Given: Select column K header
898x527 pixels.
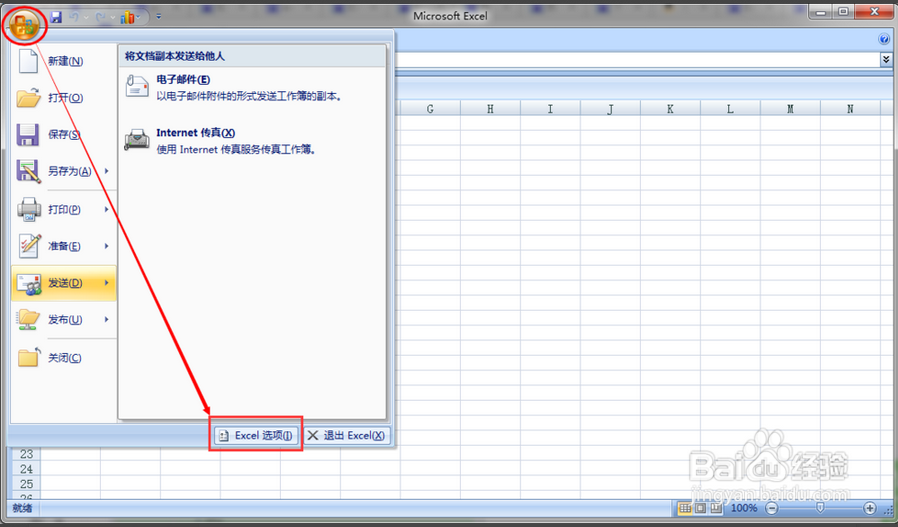Looking at the screenshot, I should pos(670,109).
